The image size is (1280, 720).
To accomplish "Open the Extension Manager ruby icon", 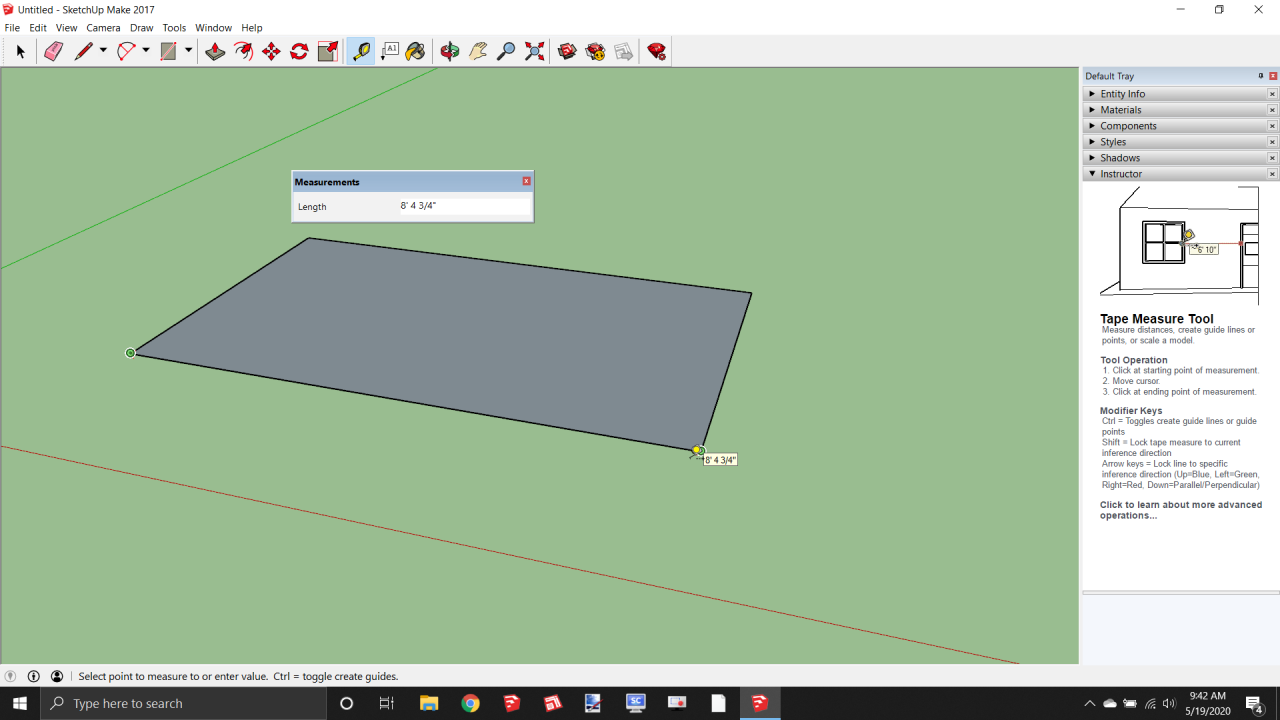I will point(656,51).
